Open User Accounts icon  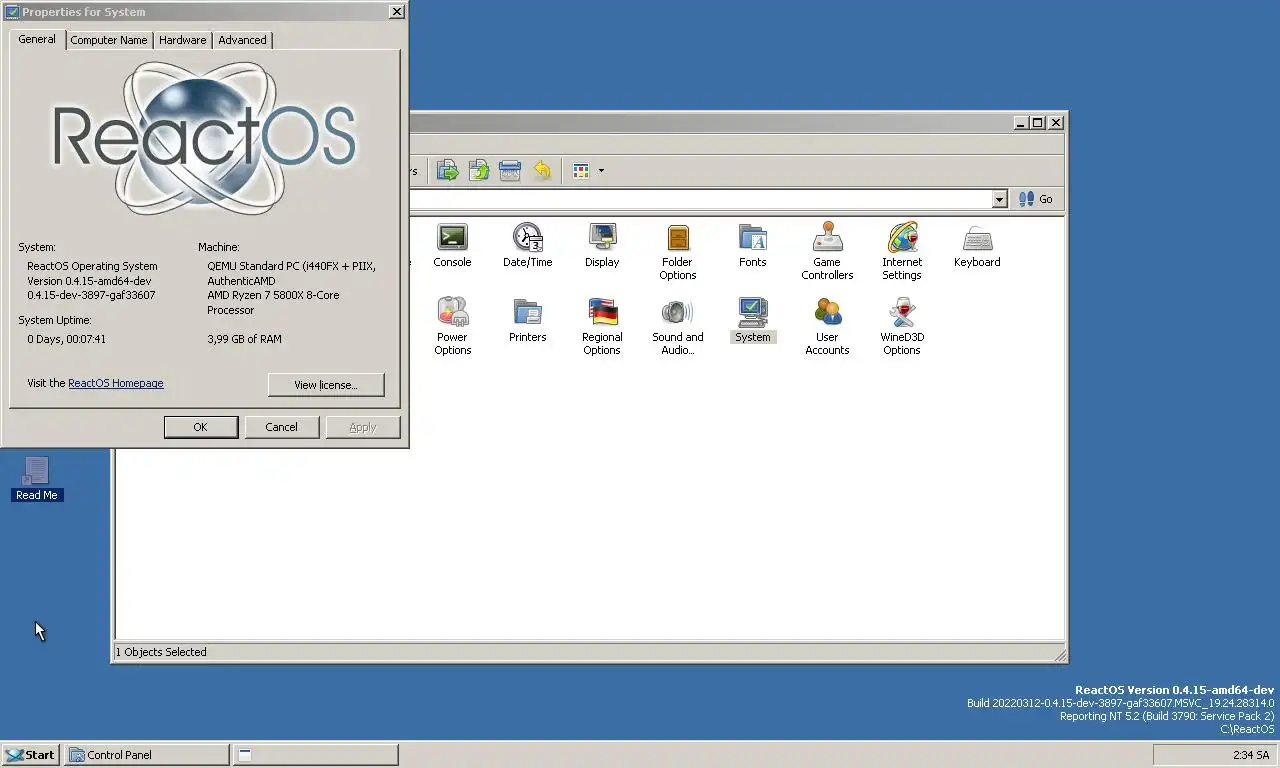click(827, 326)
